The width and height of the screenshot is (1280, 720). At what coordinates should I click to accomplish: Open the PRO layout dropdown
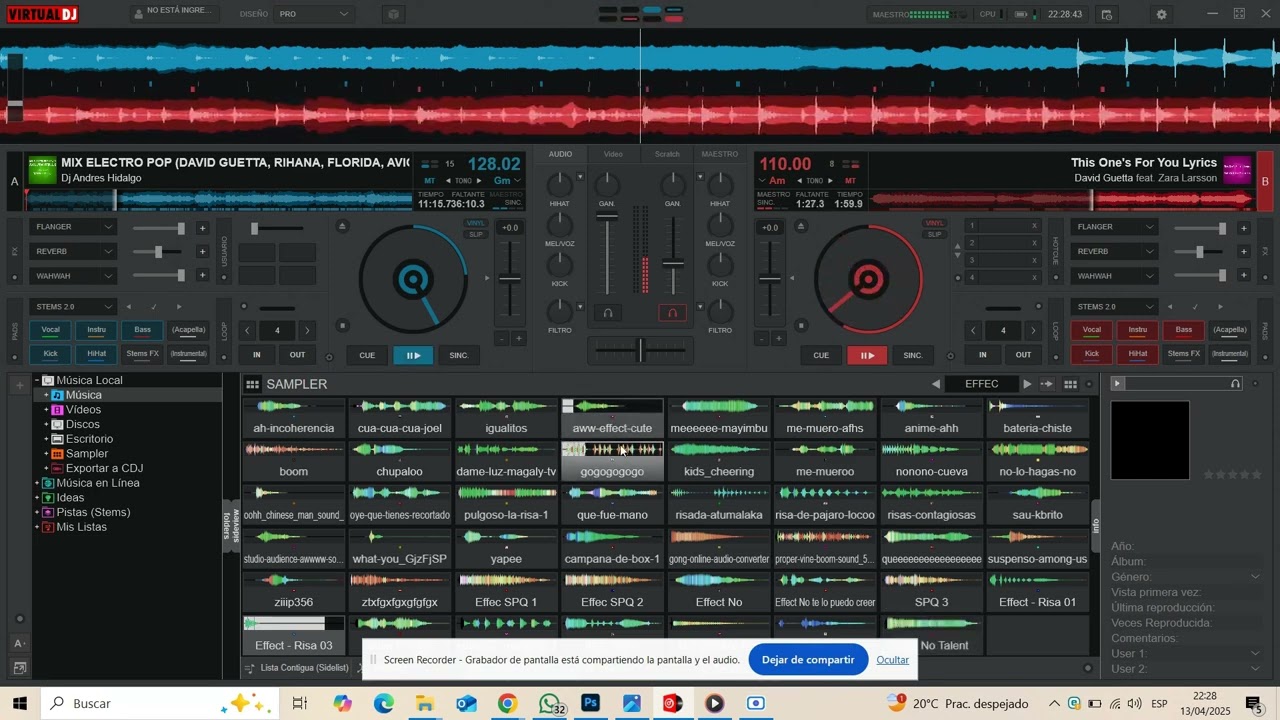(314, 14)
